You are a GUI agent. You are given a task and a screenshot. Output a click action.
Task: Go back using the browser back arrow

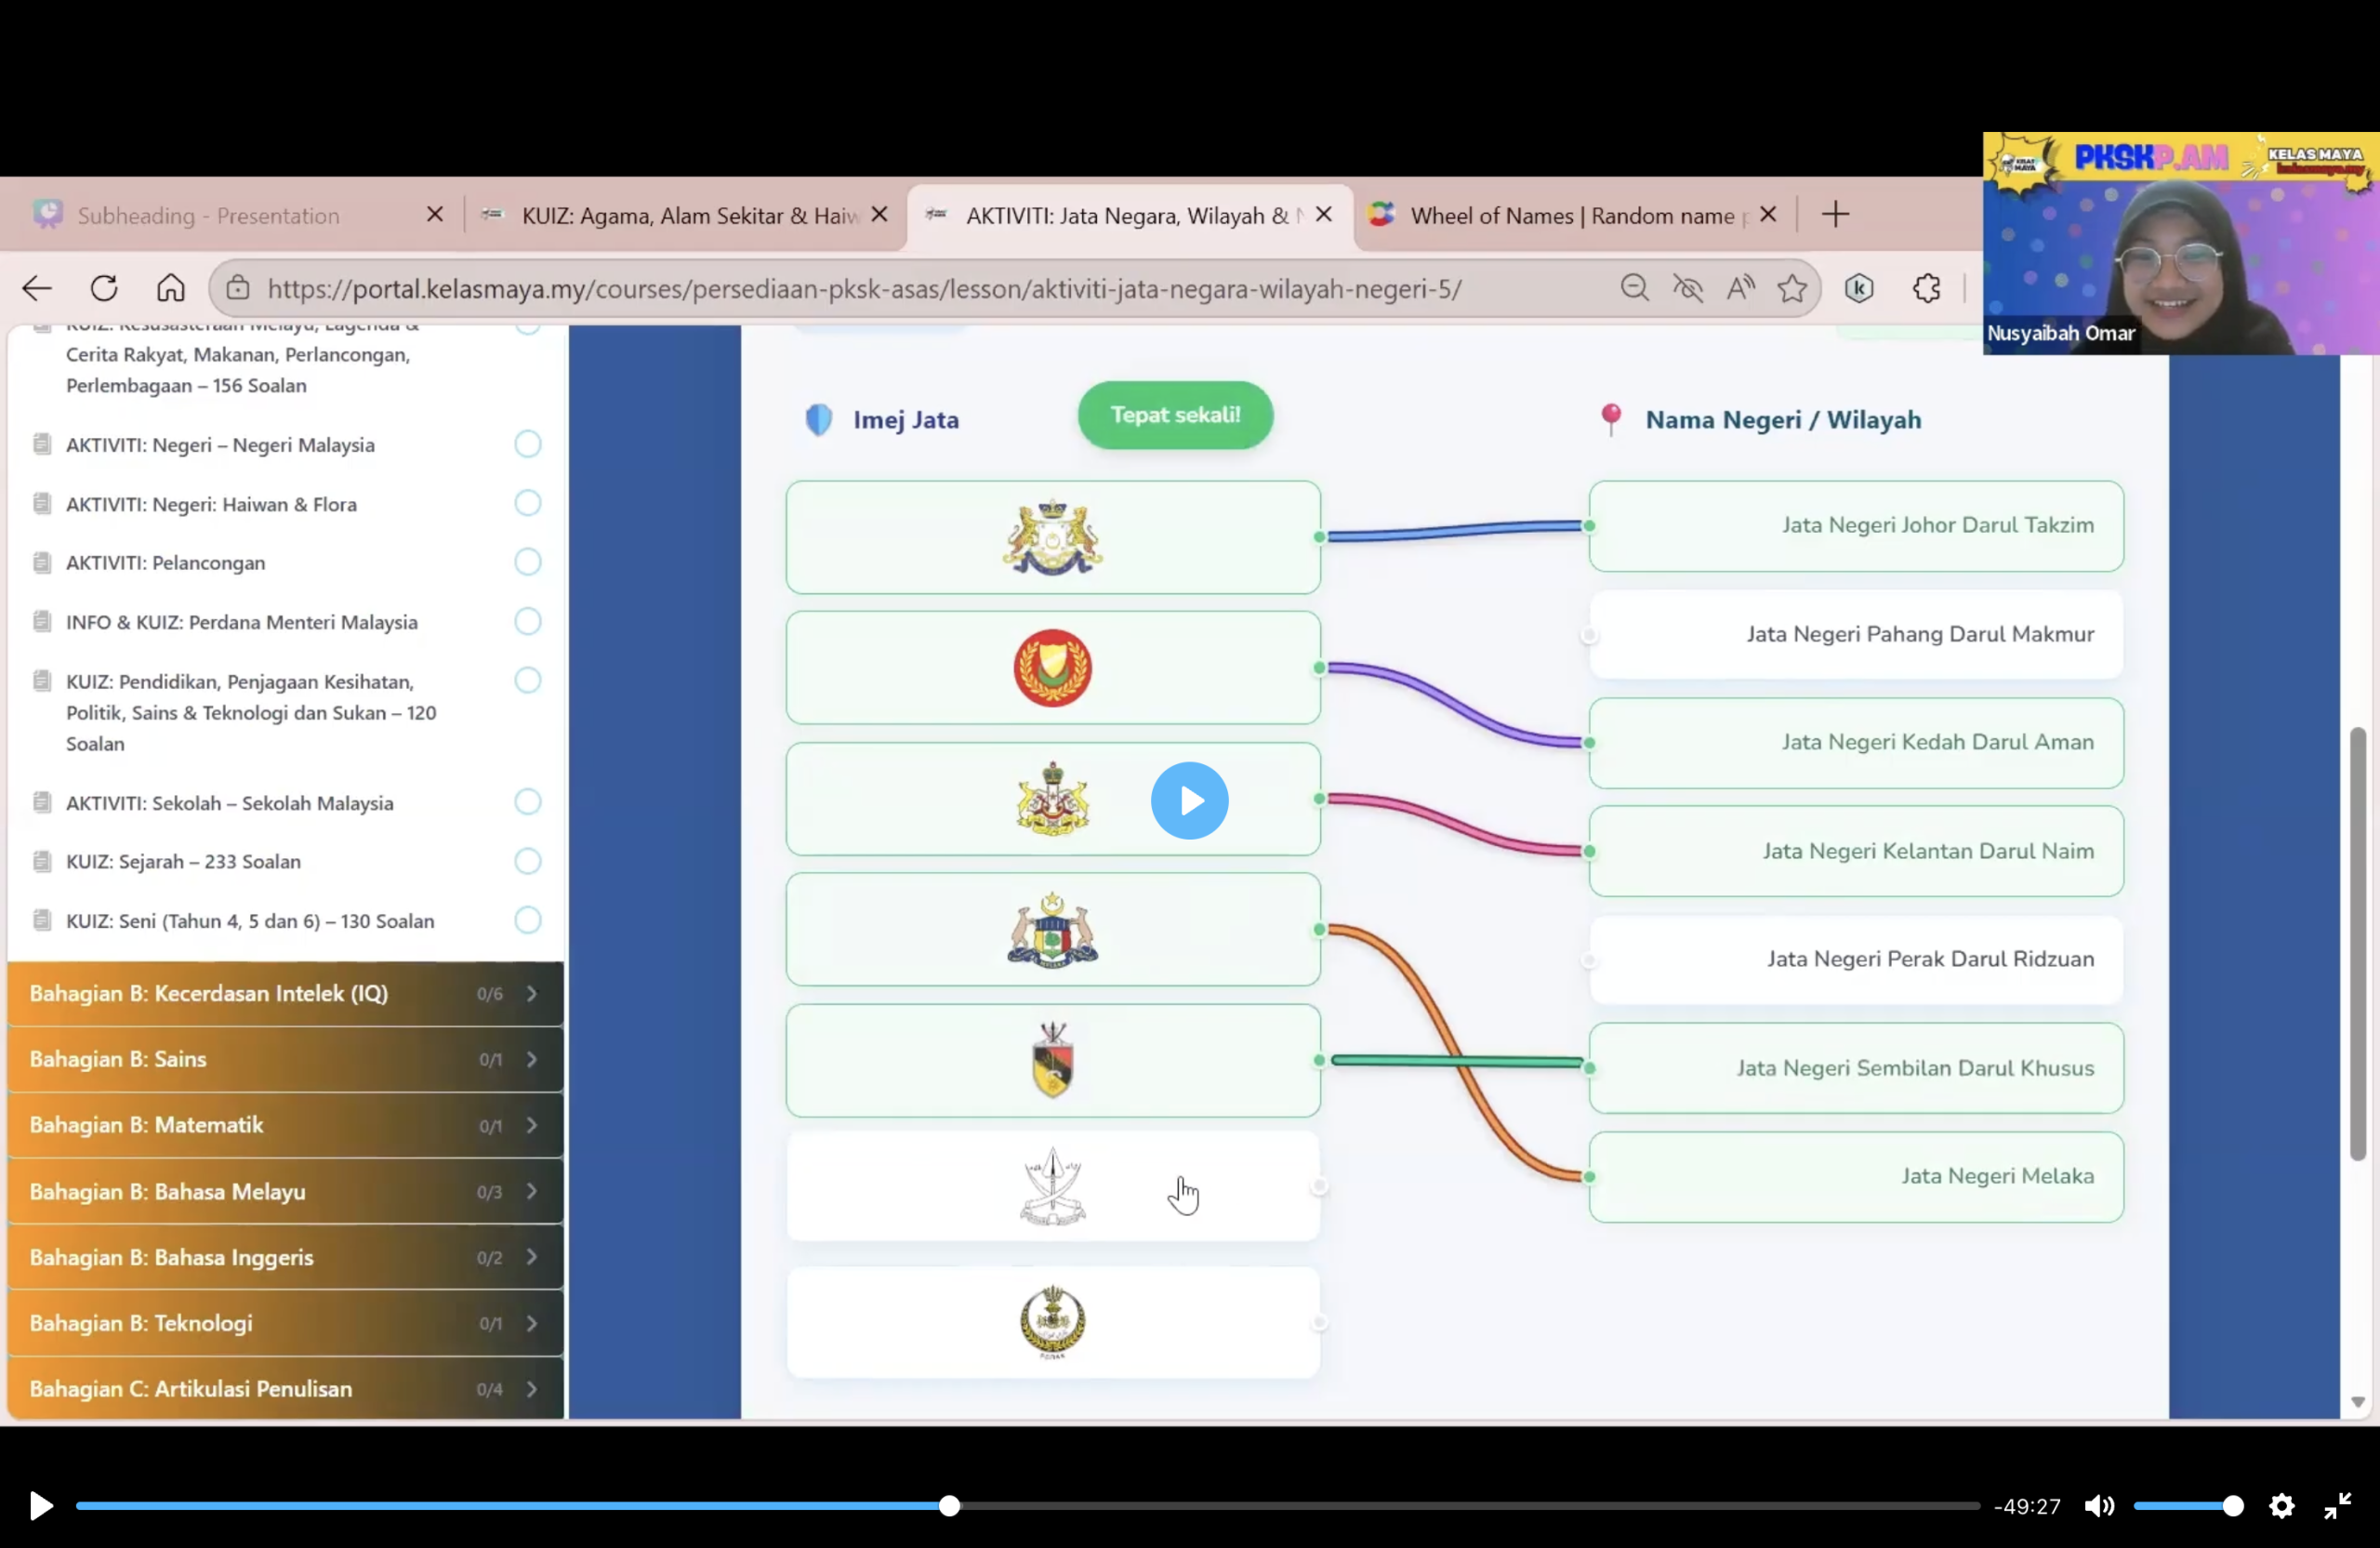click(x=37, y=289)
